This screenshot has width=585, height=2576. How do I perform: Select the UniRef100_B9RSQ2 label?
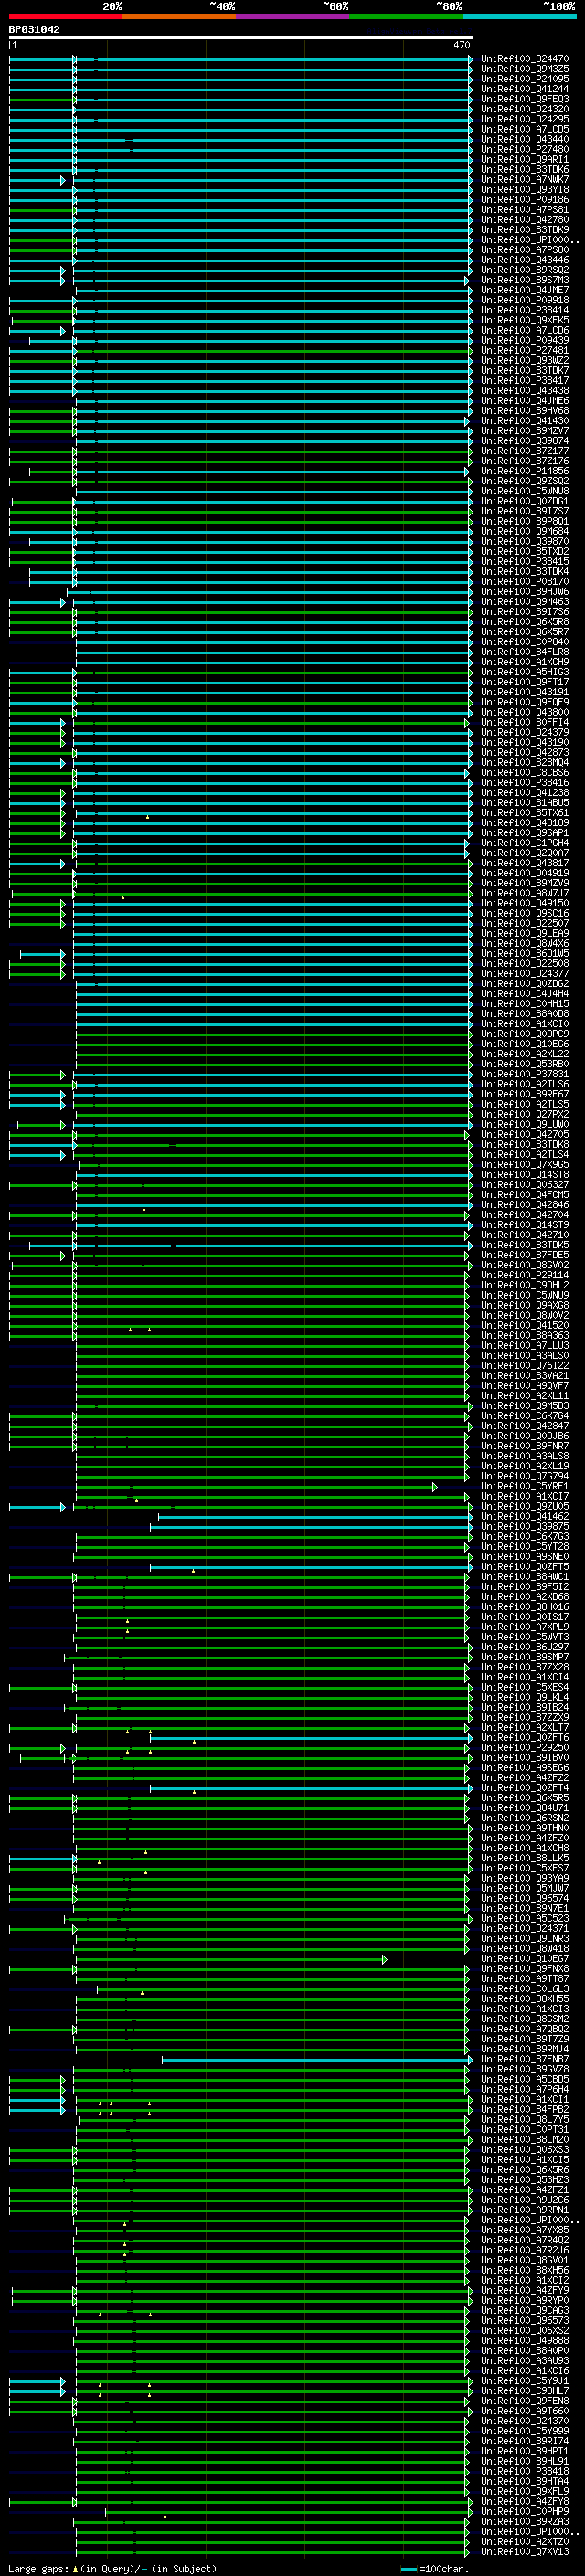click(524, 270)
